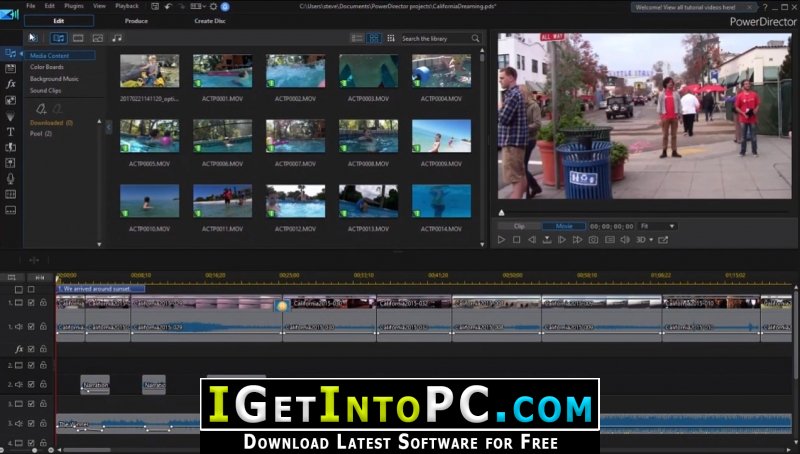Click the preview seek slider handle
The width and height of the screenshot is (800, 454).
click(x=502, y=213)
